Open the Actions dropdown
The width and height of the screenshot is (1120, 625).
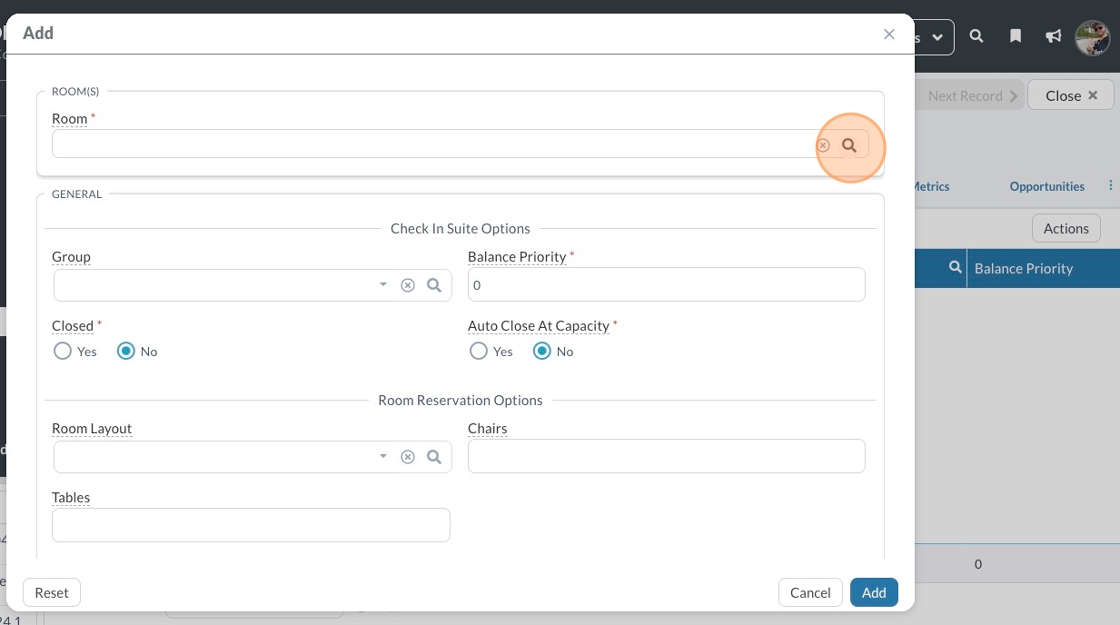[x=1066, y=228]
